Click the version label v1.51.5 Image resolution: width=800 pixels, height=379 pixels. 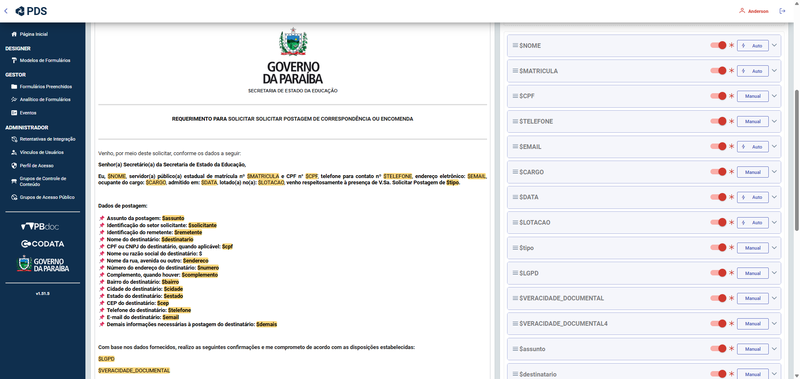(x=42, y=294)
